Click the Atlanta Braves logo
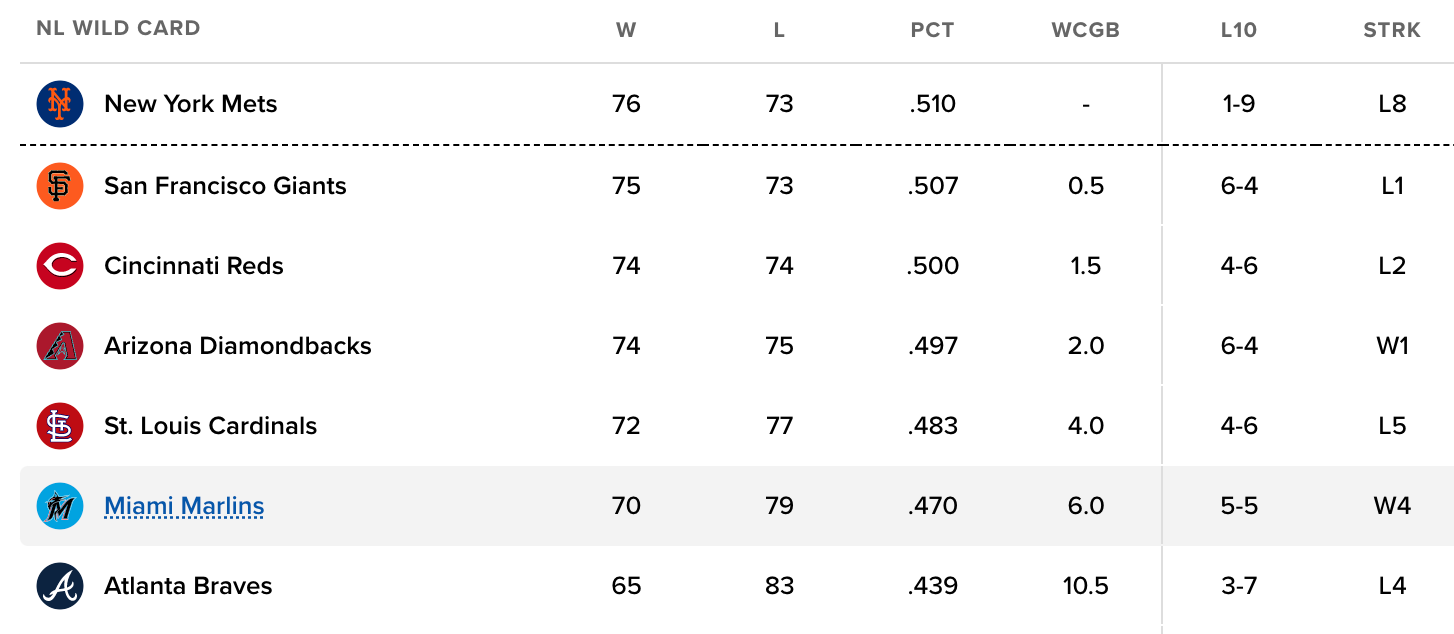The image size is (1454, 634). tap(59, 586)
